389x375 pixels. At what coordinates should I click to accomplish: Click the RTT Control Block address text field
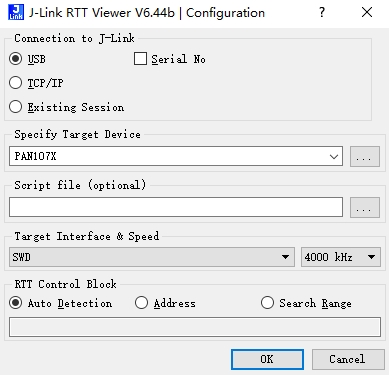195,327
